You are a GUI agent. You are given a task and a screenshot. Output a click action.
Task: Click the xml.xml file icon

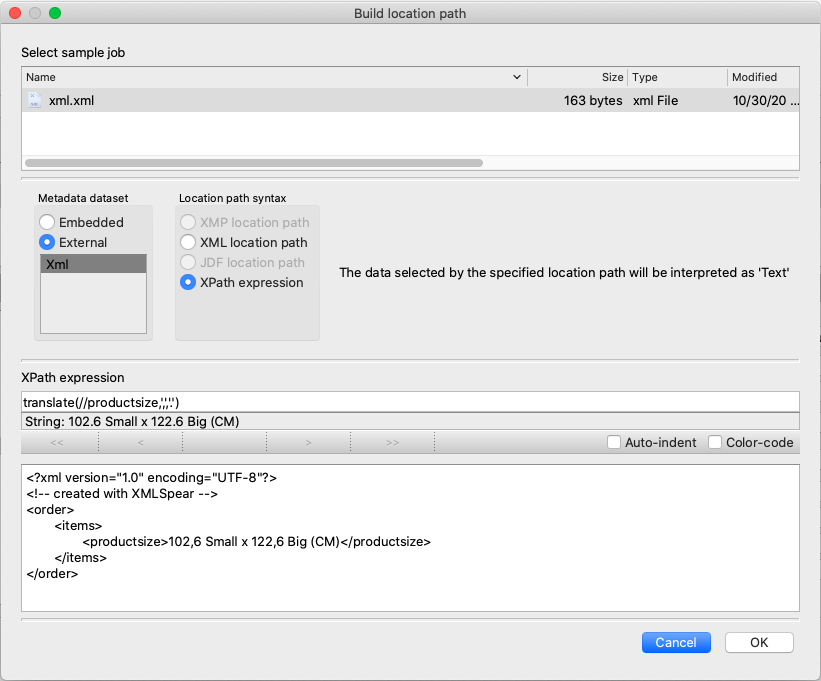[34, 100]
